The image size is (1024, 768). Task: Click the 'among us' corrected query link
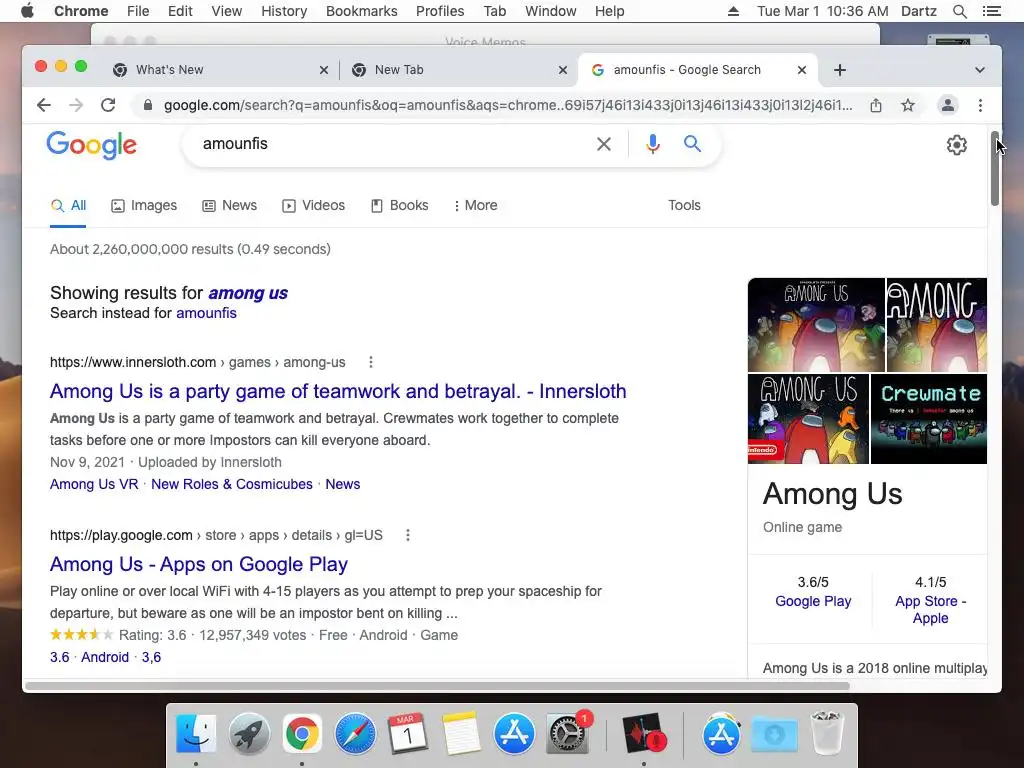point(248,293)
